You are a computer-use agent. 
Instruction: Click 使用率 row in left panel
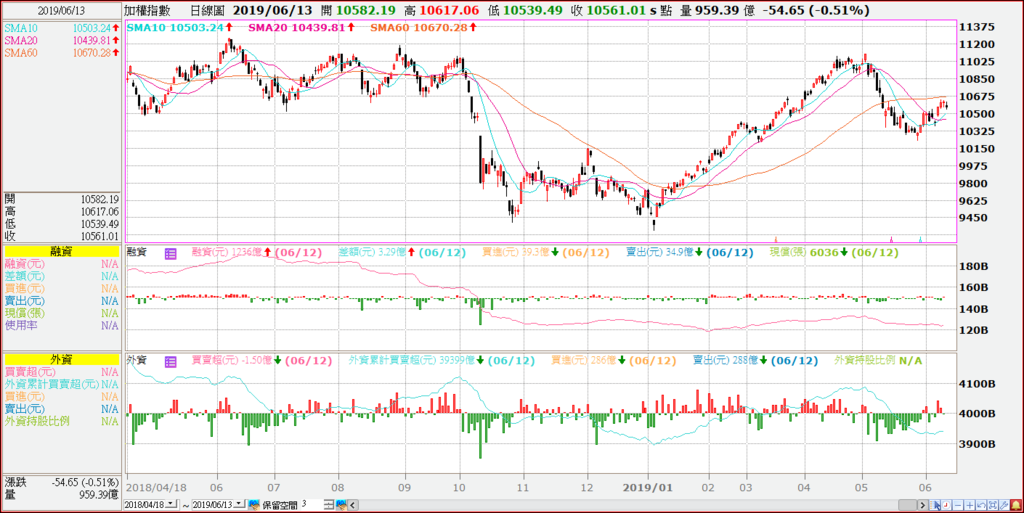click(x=61, y=325)
